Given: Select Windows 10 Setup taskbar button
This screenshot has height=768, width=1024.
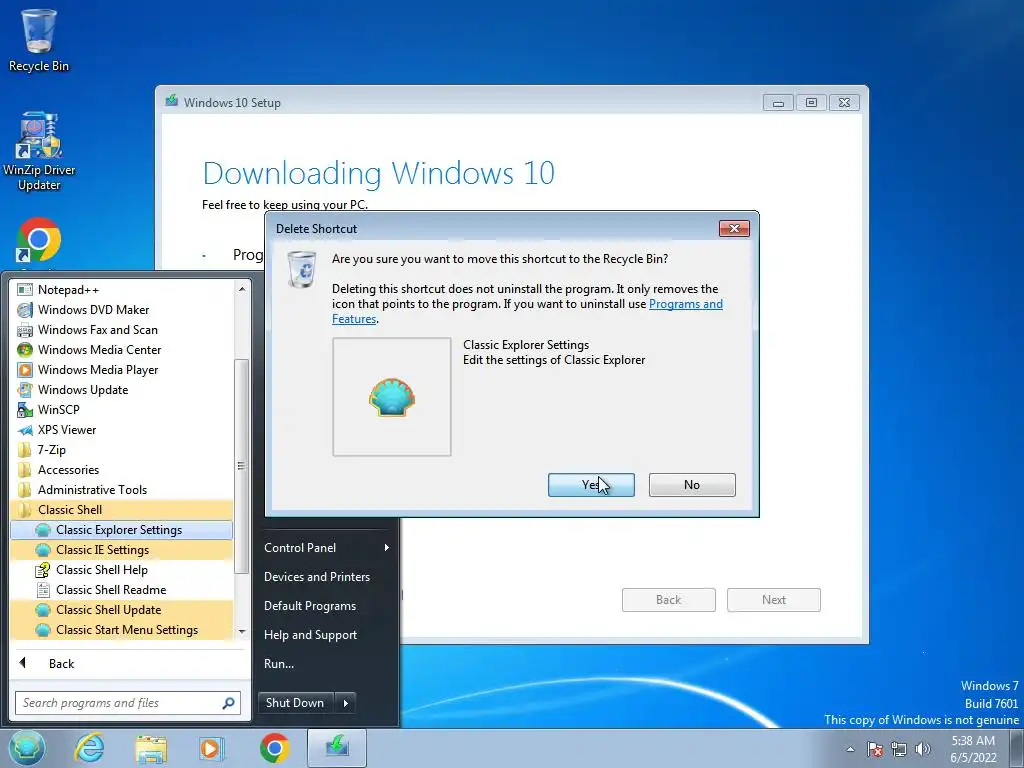Looking at the screenshot, I should [337, 748].
